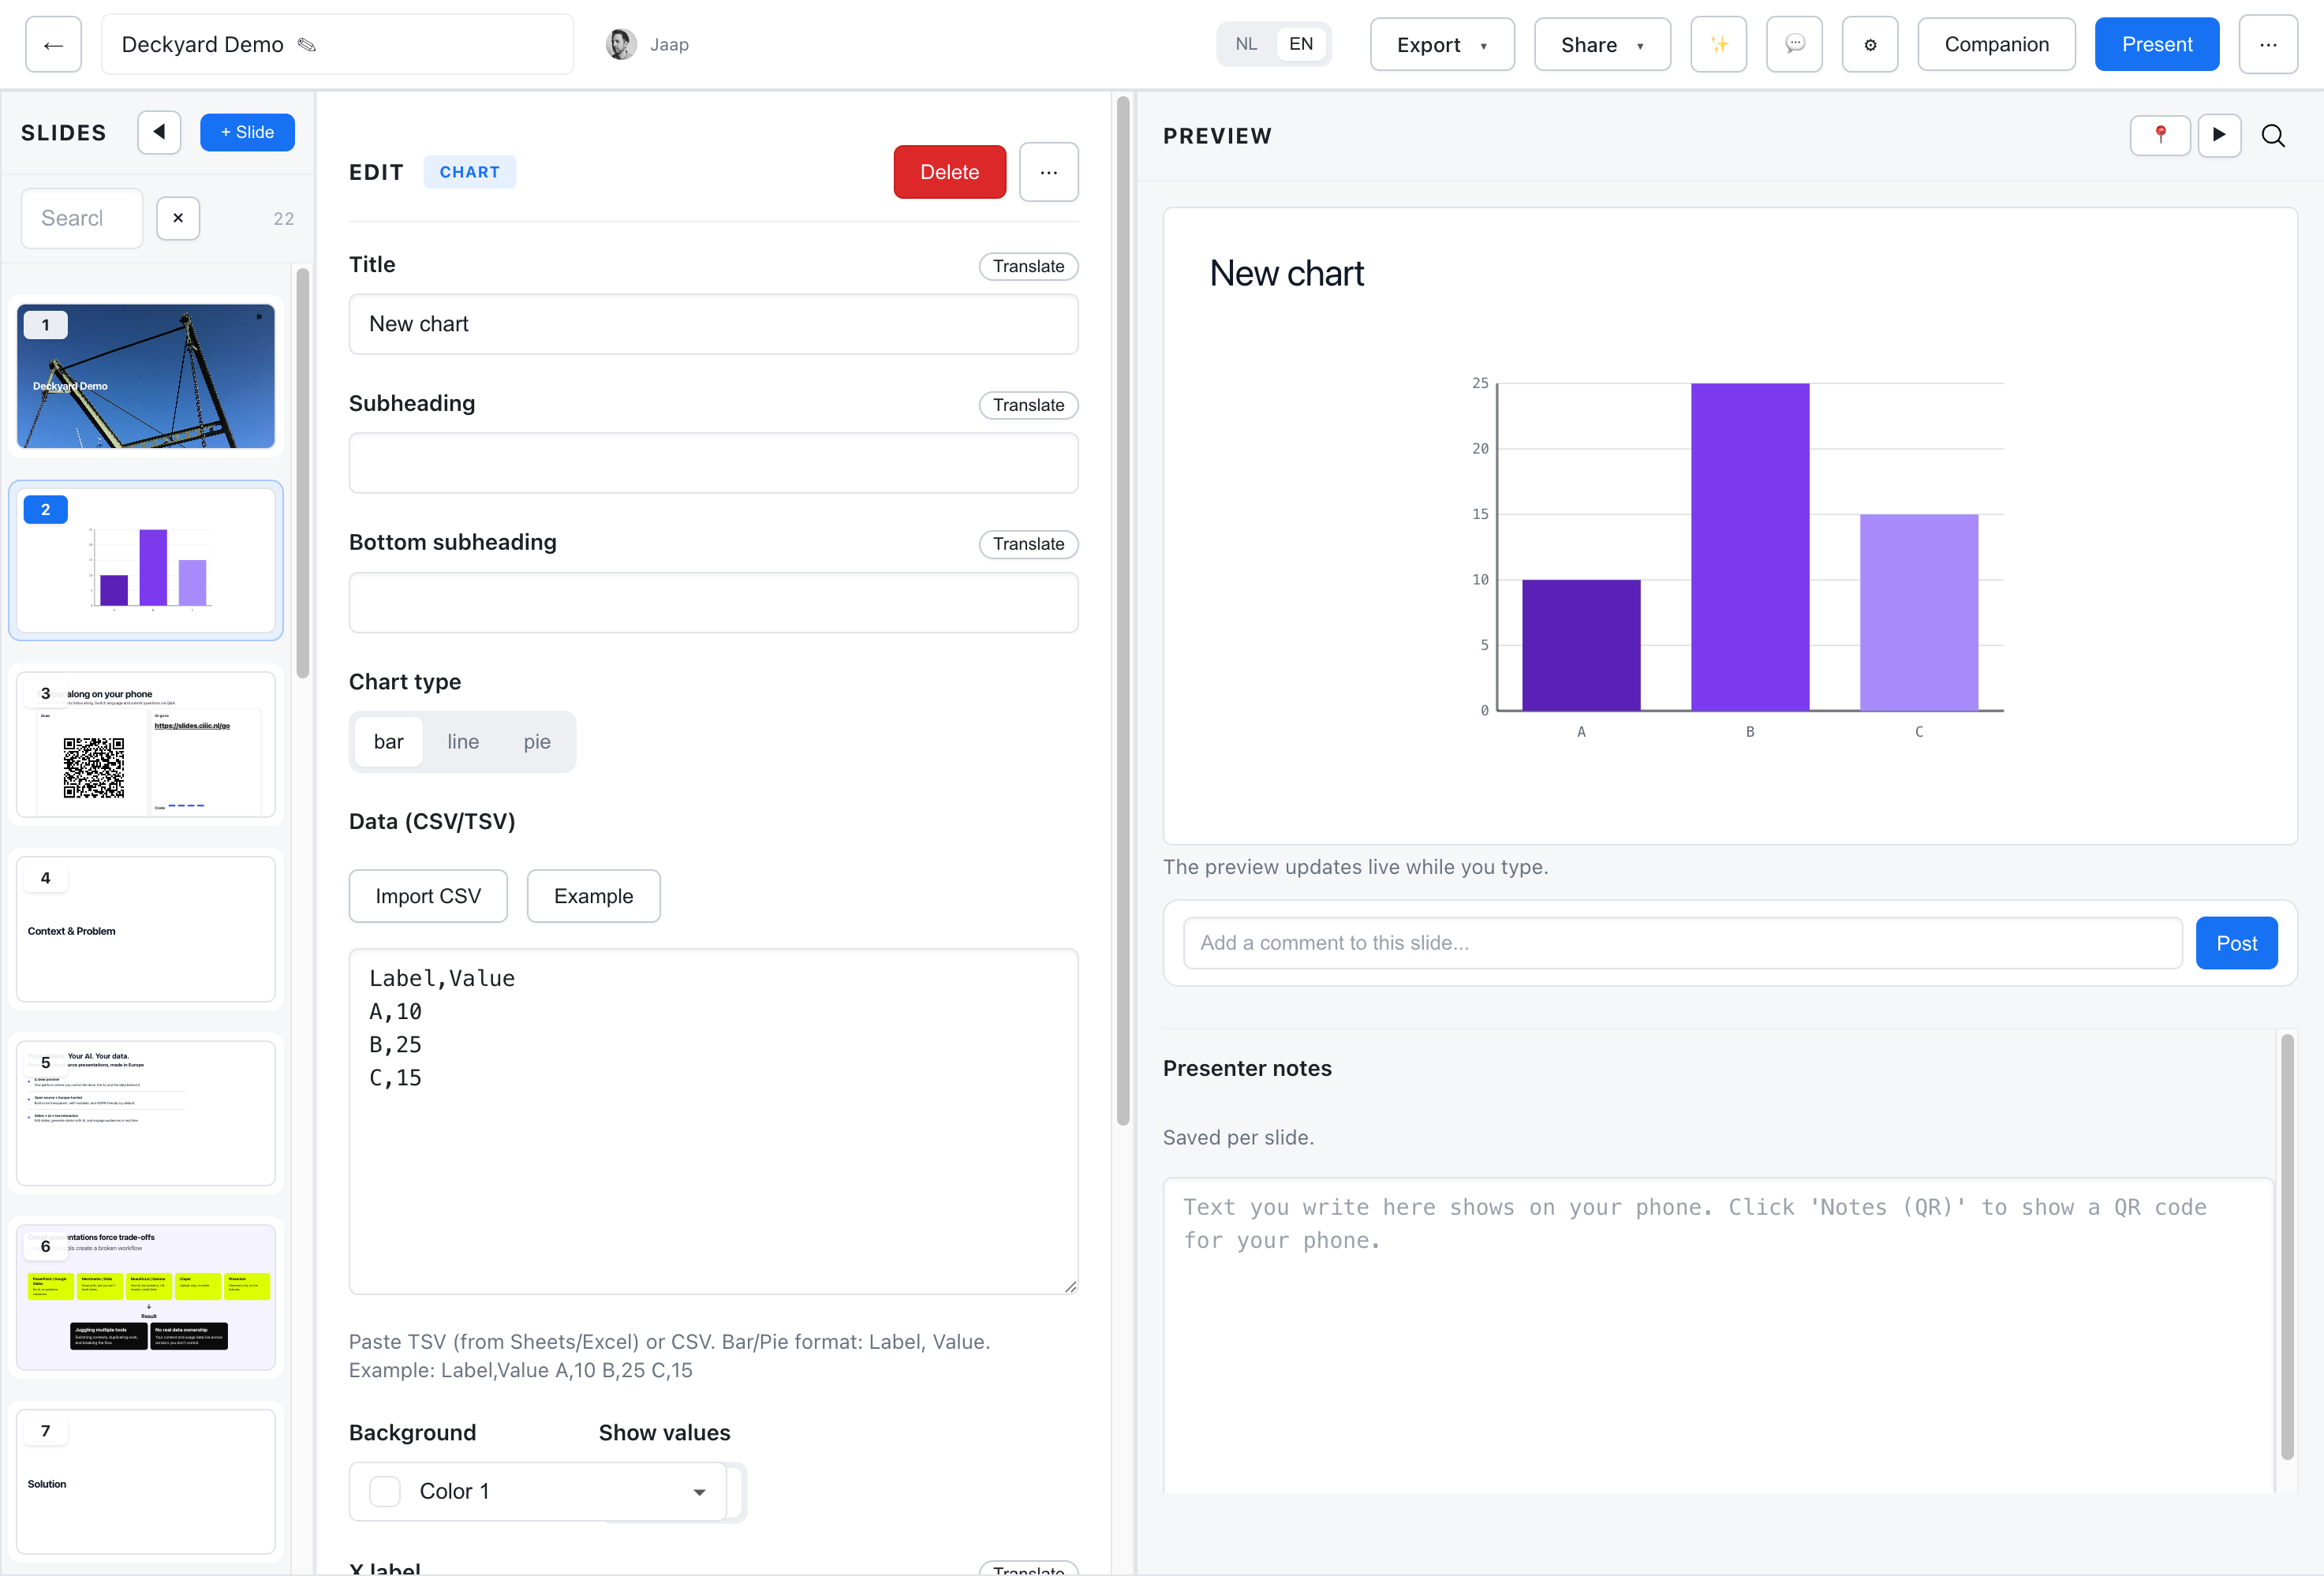
Task: Click the slides list scrollbar
Action: click(x=303, y=473)
